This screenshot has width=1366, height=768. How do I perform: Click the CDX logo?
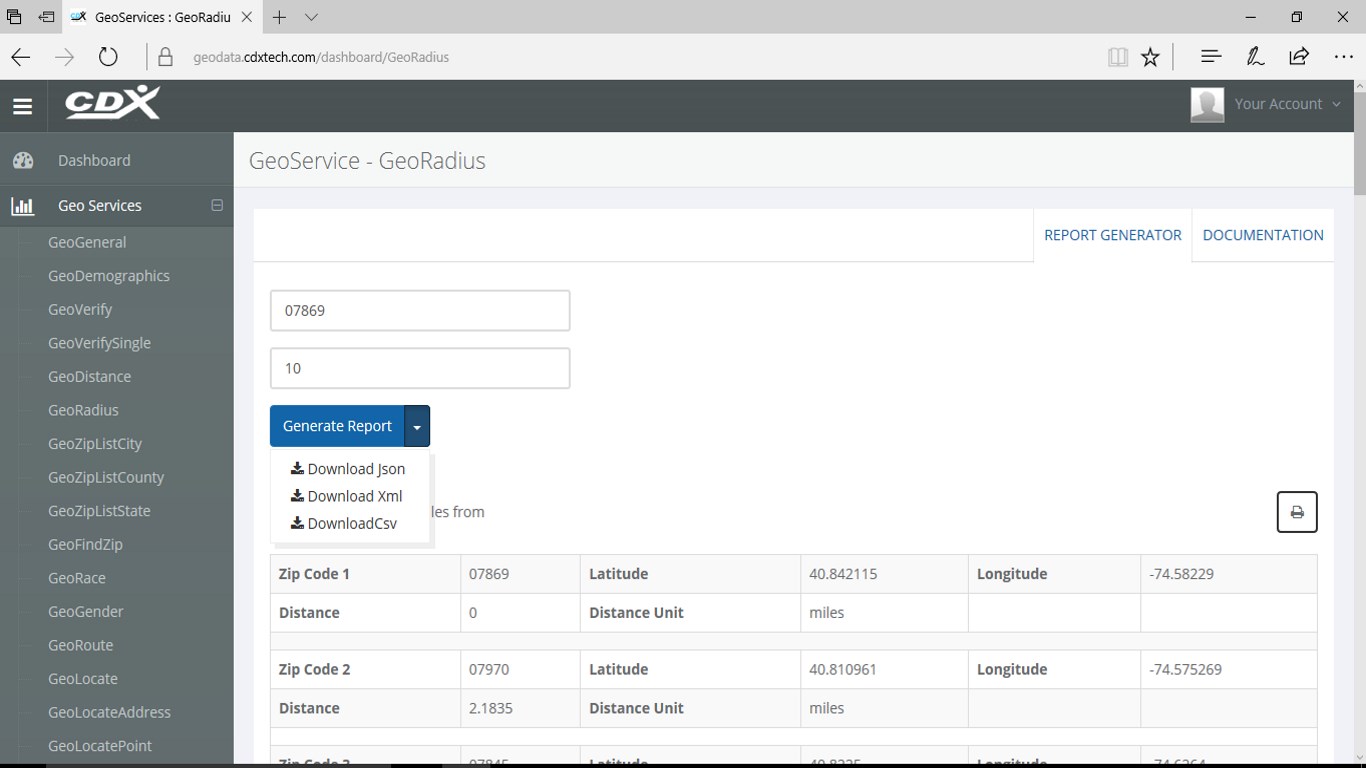click(x=112, y=103)
